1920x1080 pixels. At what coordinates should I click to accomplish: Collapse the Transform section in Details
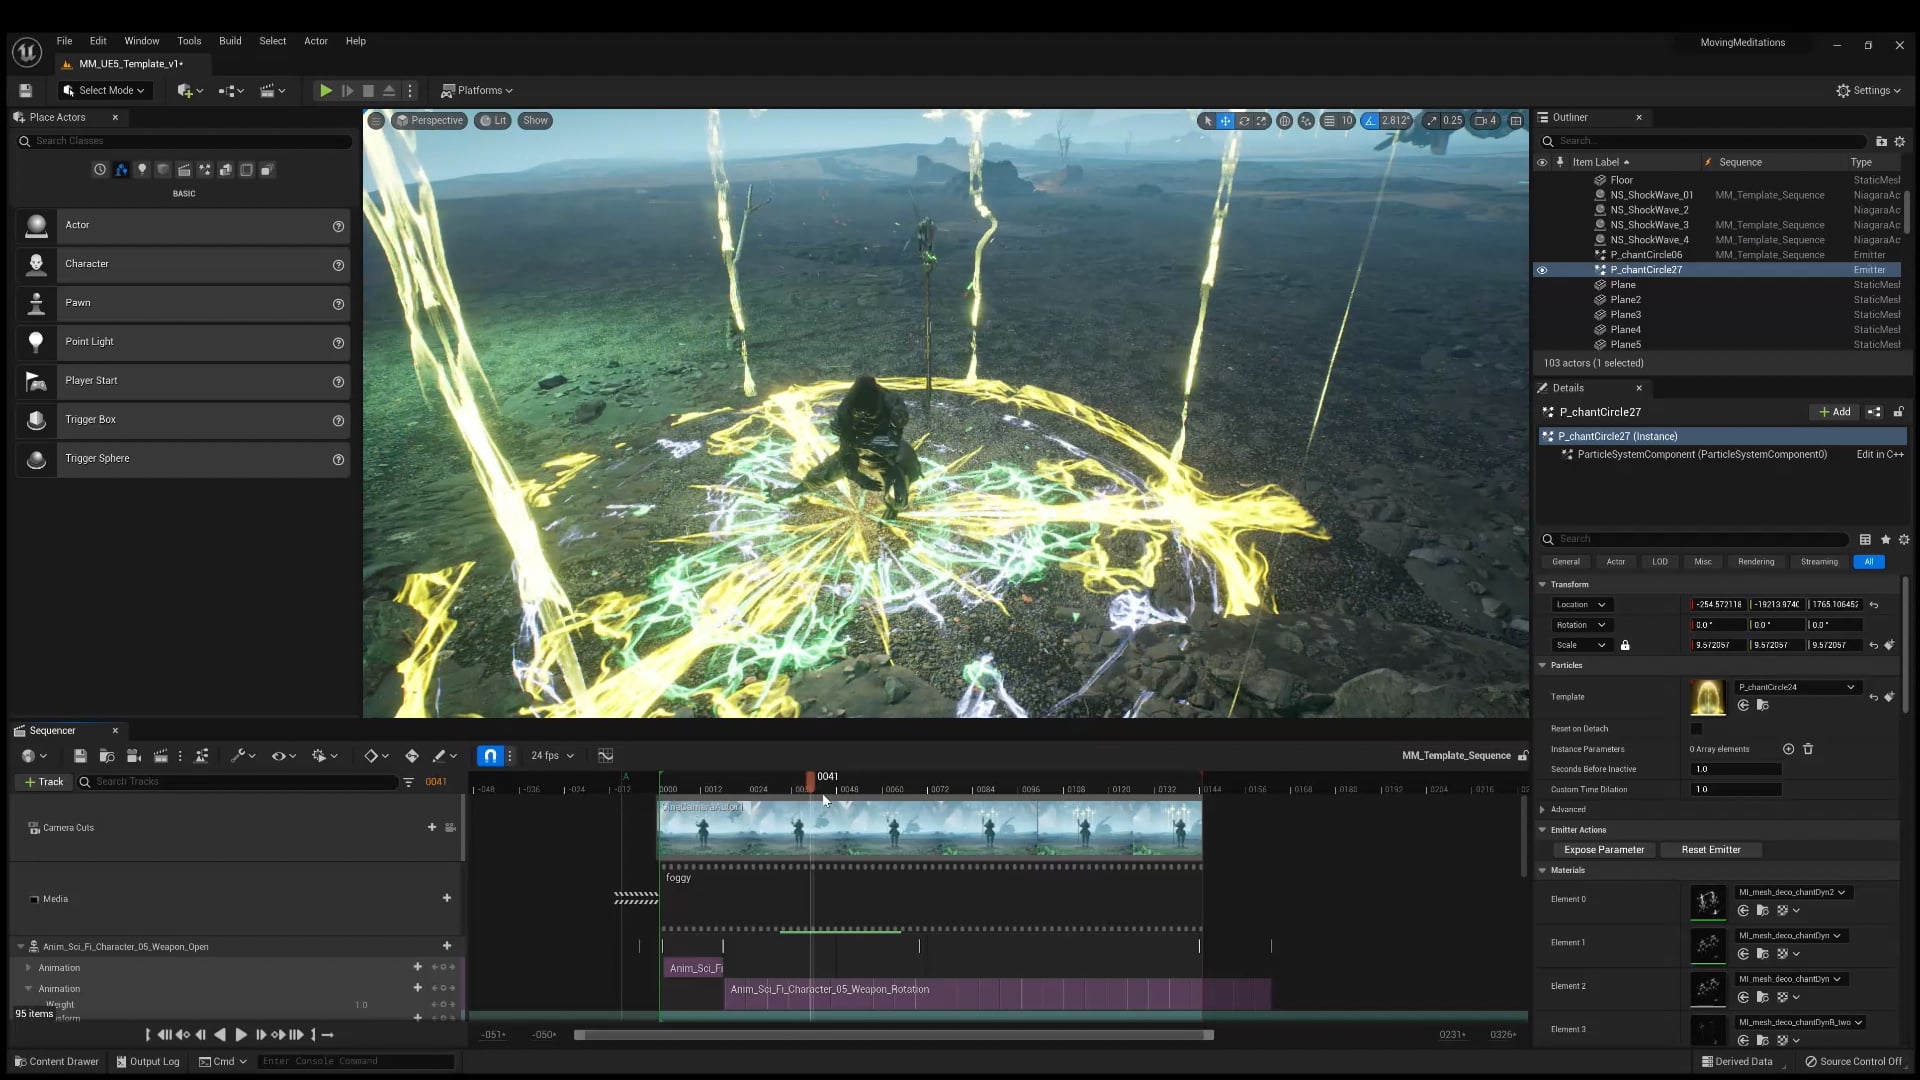1542,585
